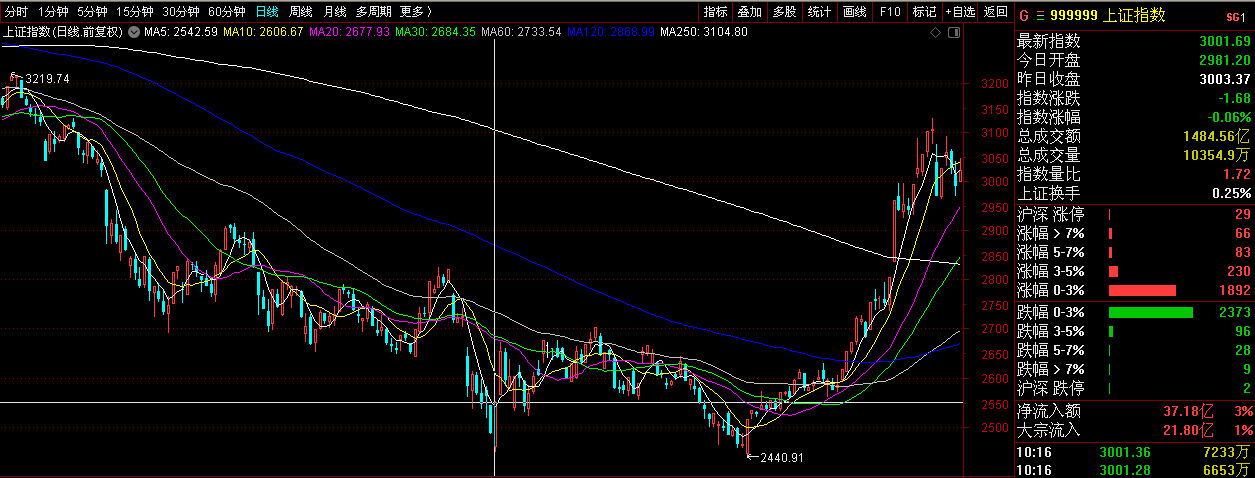Click the F10 company info button
Viewport: 1255px width, 478px height.
coord(889,12)
